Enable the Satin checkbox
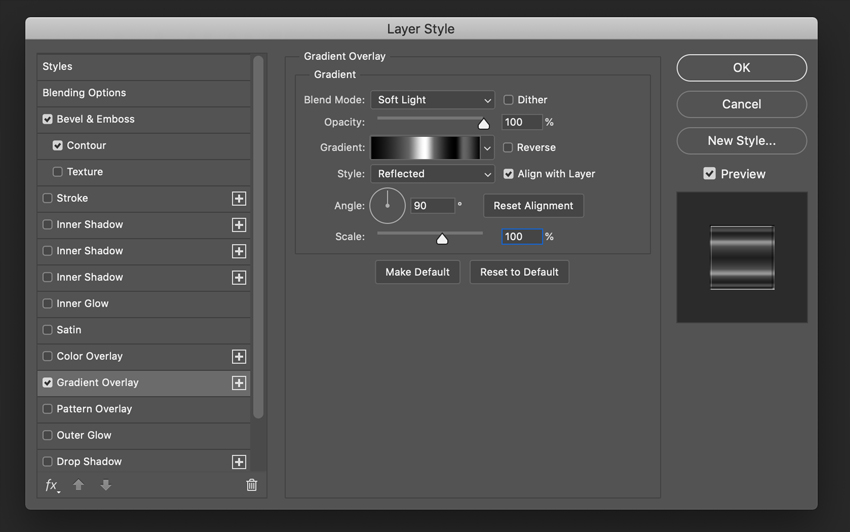Image resolution: width=850 pixels, height=532 pixels. (48, 330)
